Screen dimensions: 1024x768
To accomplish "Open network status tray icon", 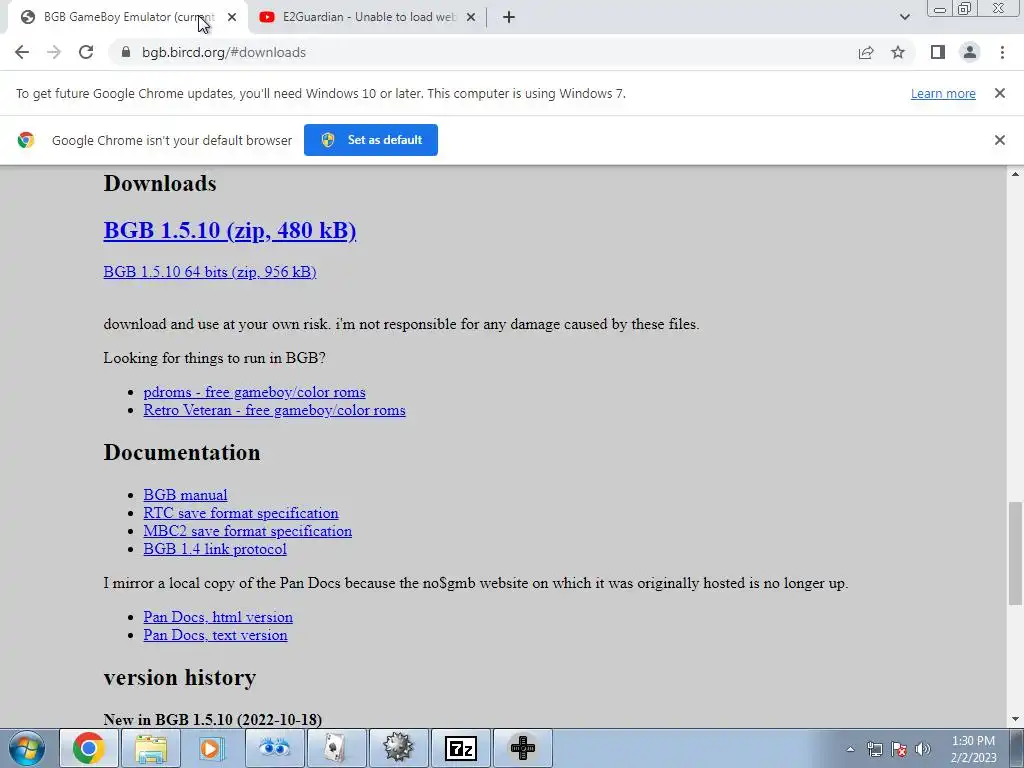I will pyautogui.click(x=874, y=749).
